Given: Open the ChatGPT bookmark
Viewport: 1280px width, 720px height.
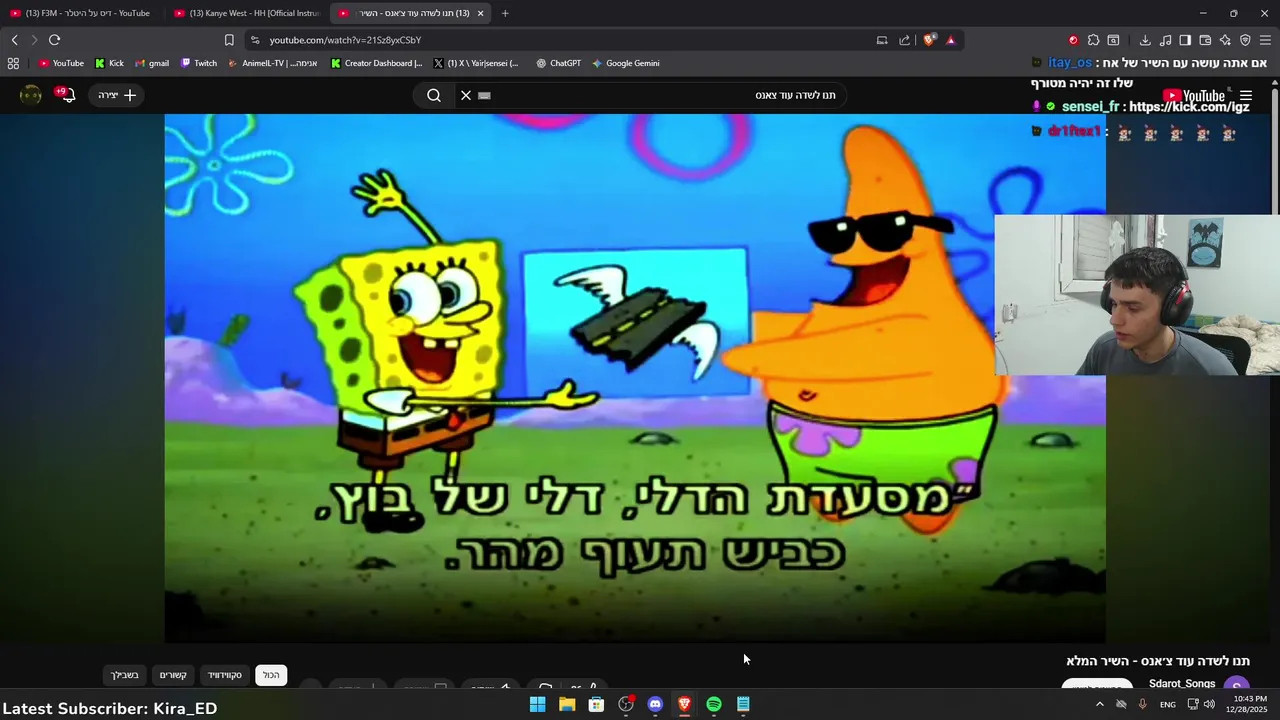Looking at the screenshot, I should point(558,63).
